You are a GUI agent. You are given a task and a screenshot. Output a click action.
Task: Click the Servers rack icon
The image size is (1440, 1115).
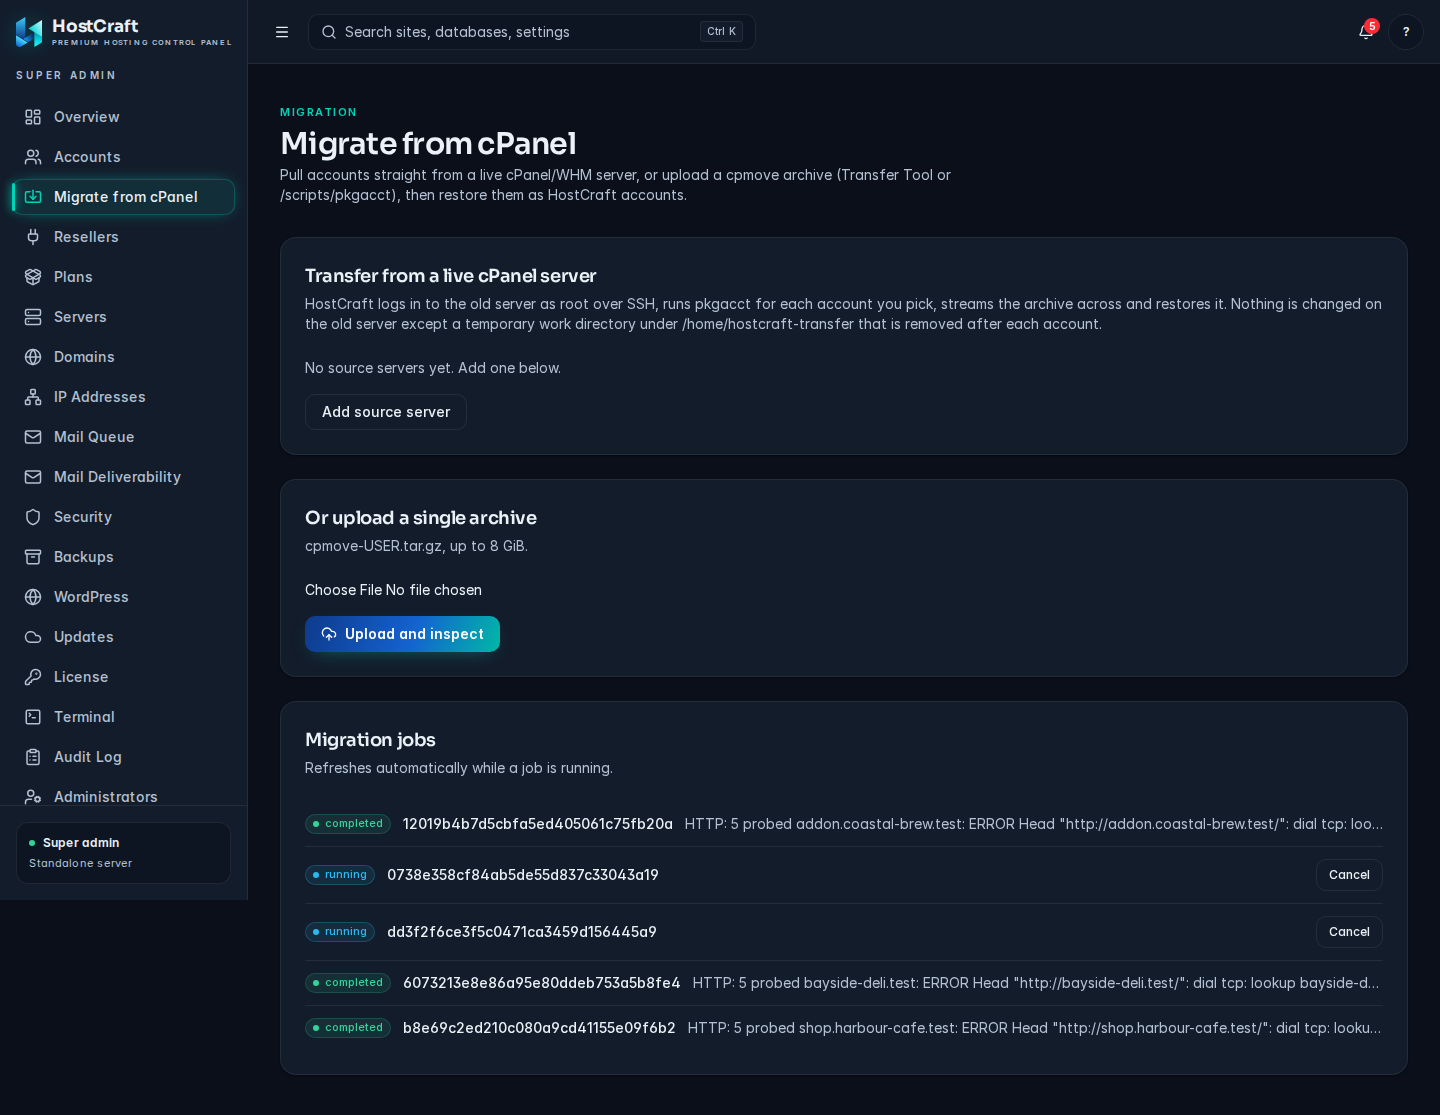[33, 317]
